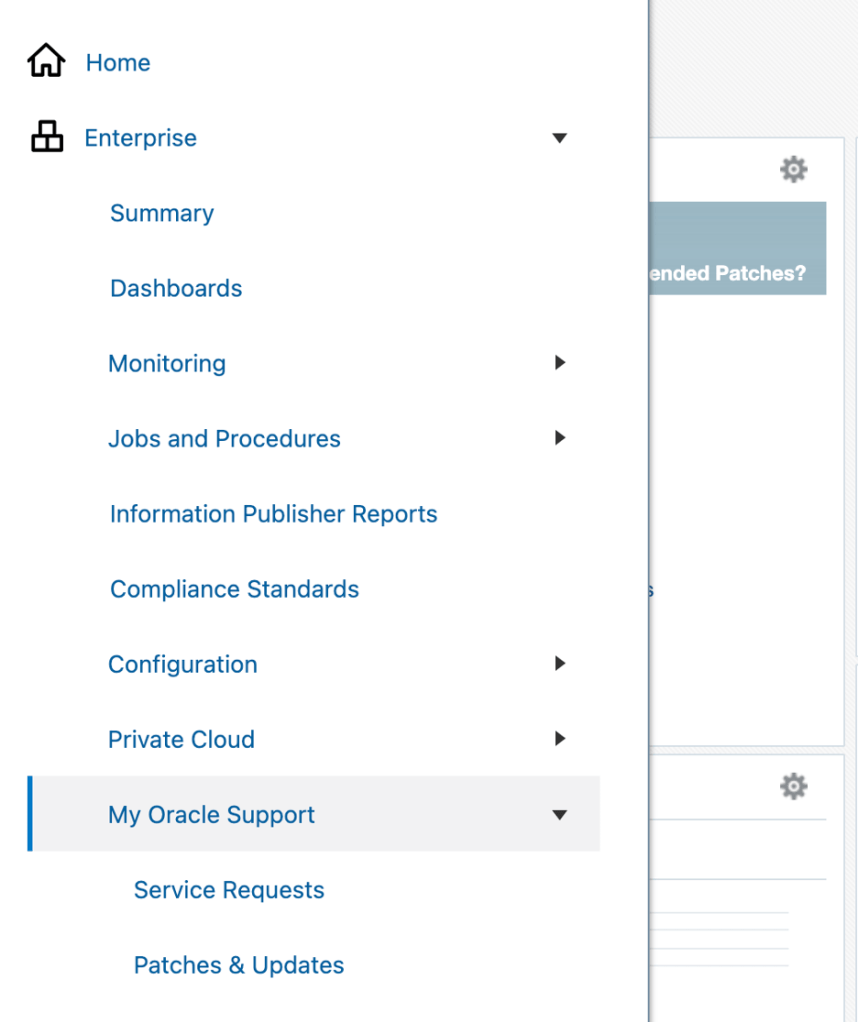Click the Enterprise blocks icon
858x1023 pixels.
click(46, 137)
